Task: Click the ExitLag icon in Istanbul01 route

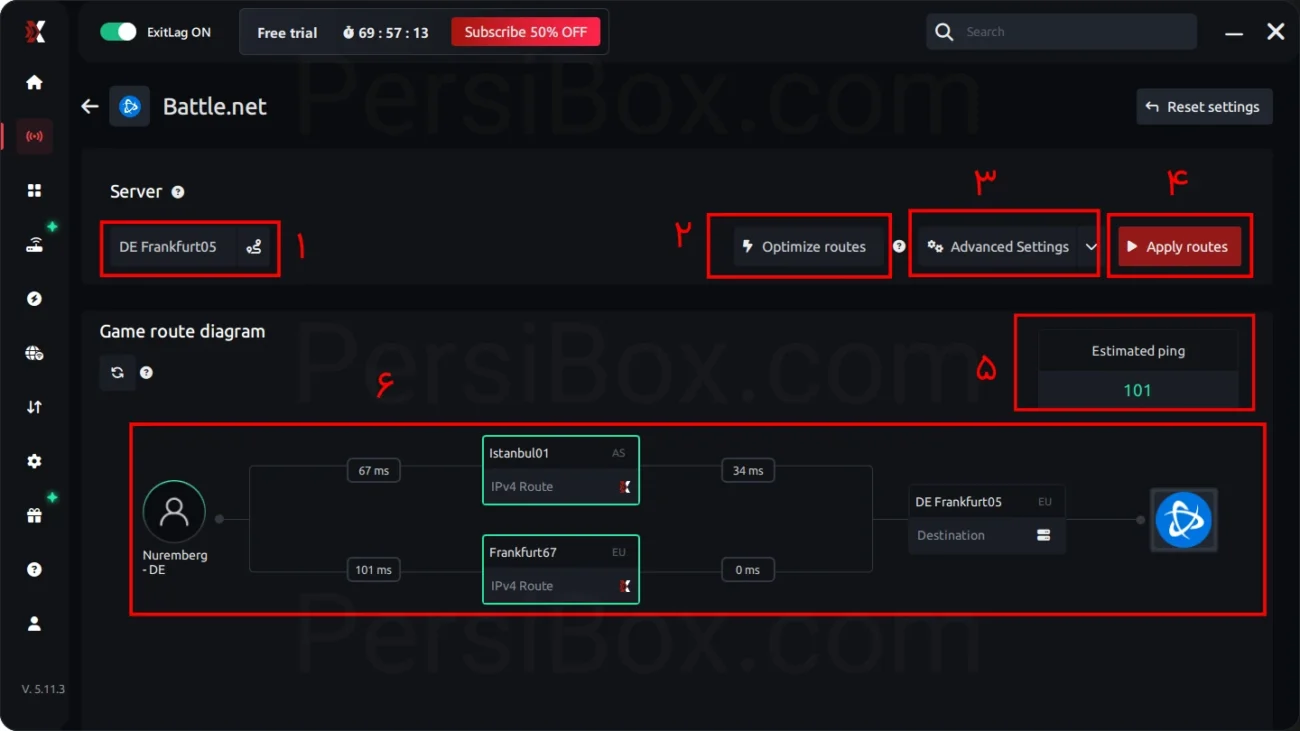Action: 625,487
